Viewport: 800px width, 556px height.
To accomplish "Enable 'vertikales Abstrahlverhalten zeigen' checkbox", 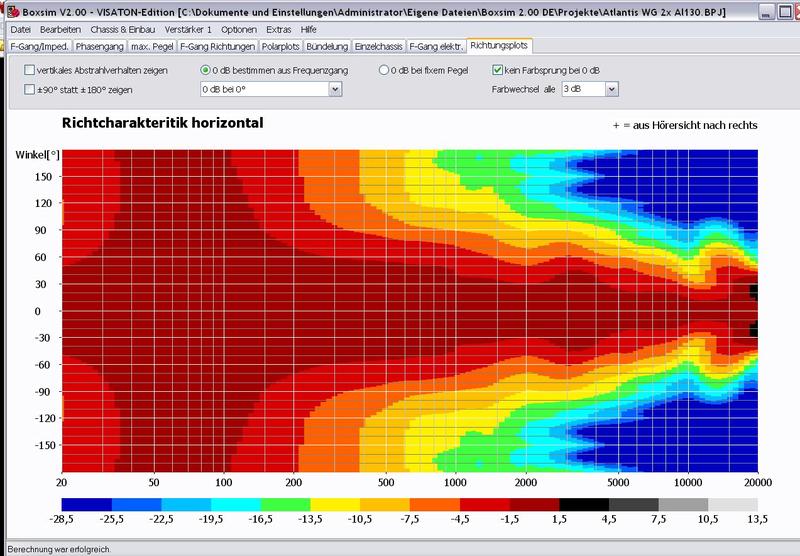I will coord(29,71).
